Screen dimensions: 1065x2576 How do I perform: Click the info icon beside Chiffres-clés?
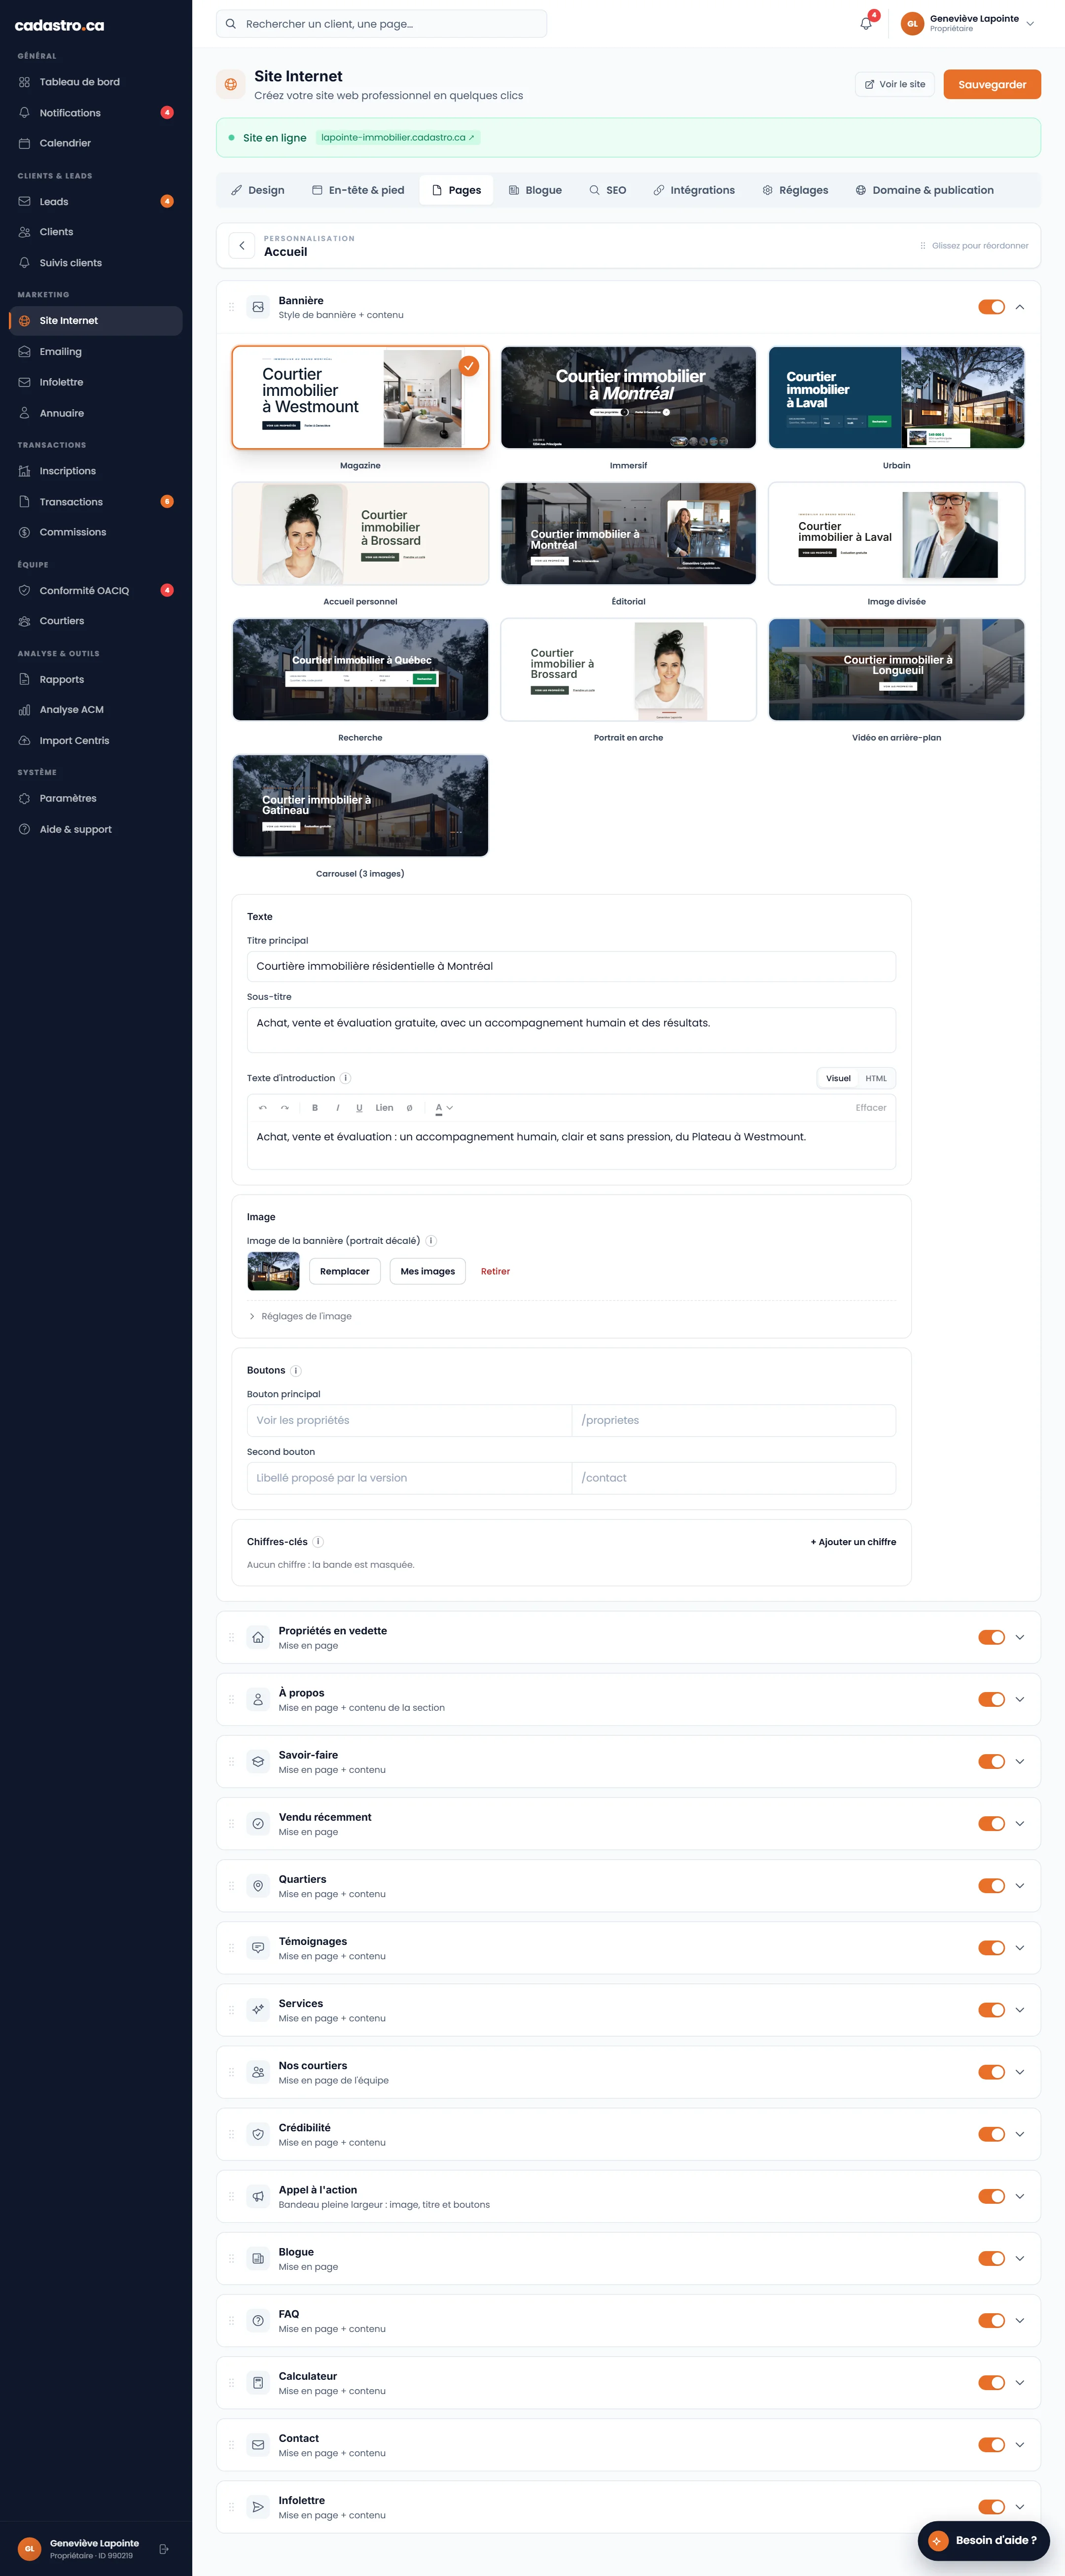pyautogui.click(x=318, y=1542)
